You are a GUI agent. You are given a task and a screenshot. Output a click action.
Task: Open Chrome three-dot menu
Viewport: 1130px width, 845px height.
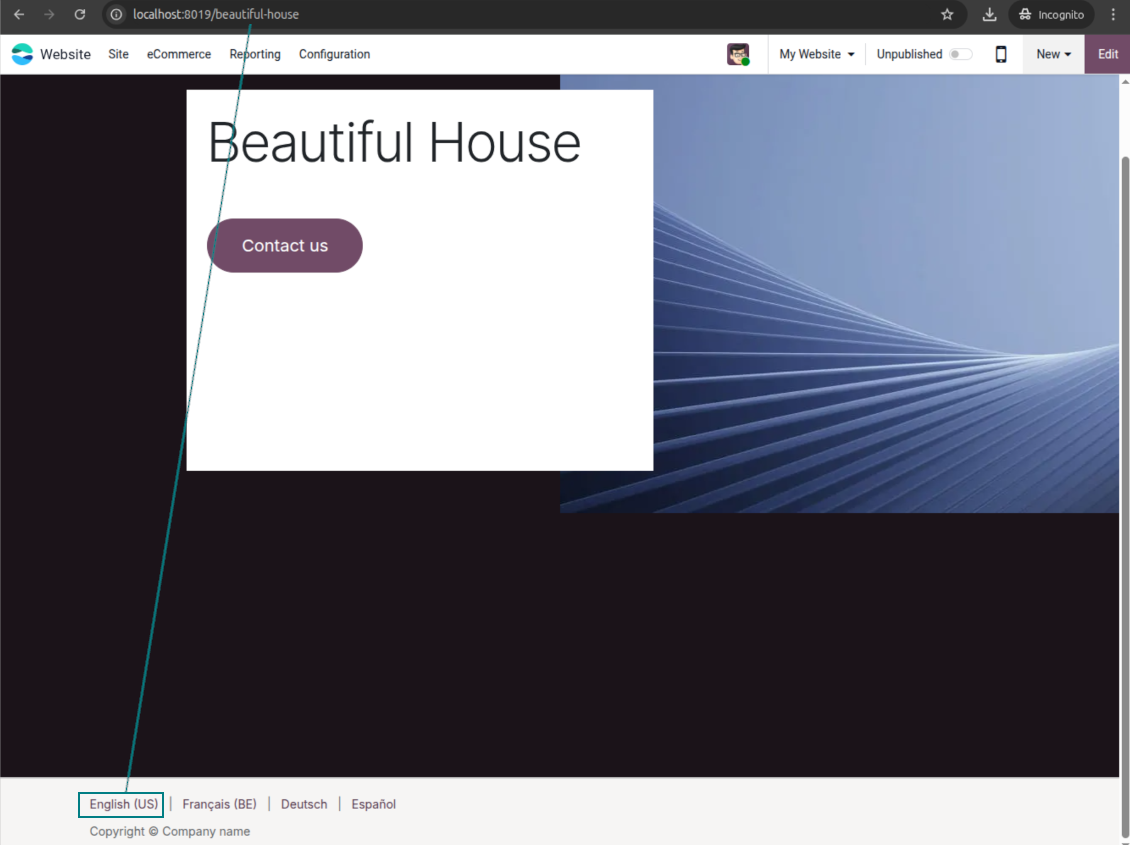[1113, 15]
